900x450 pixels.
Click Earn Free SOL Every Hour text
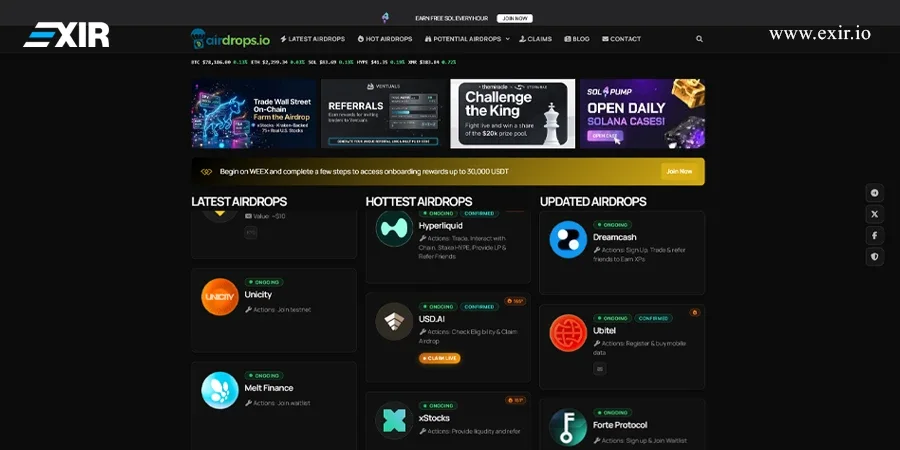click(452, 18)
